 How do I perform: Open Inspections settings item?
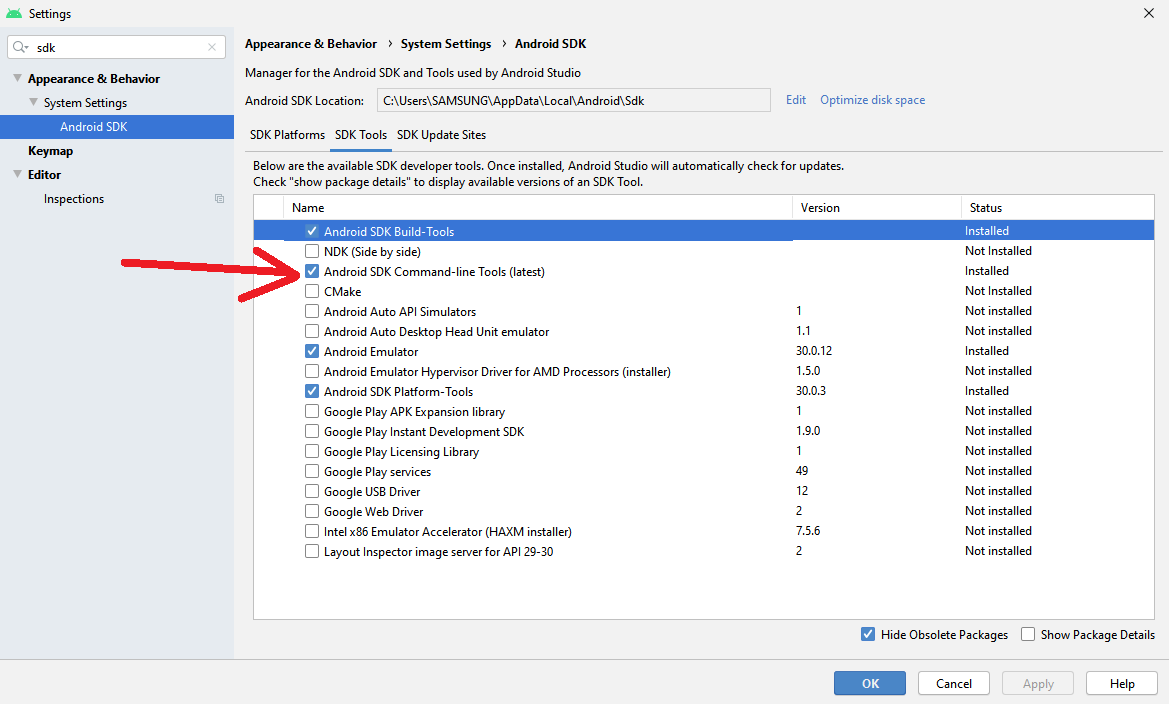(74, 199)
